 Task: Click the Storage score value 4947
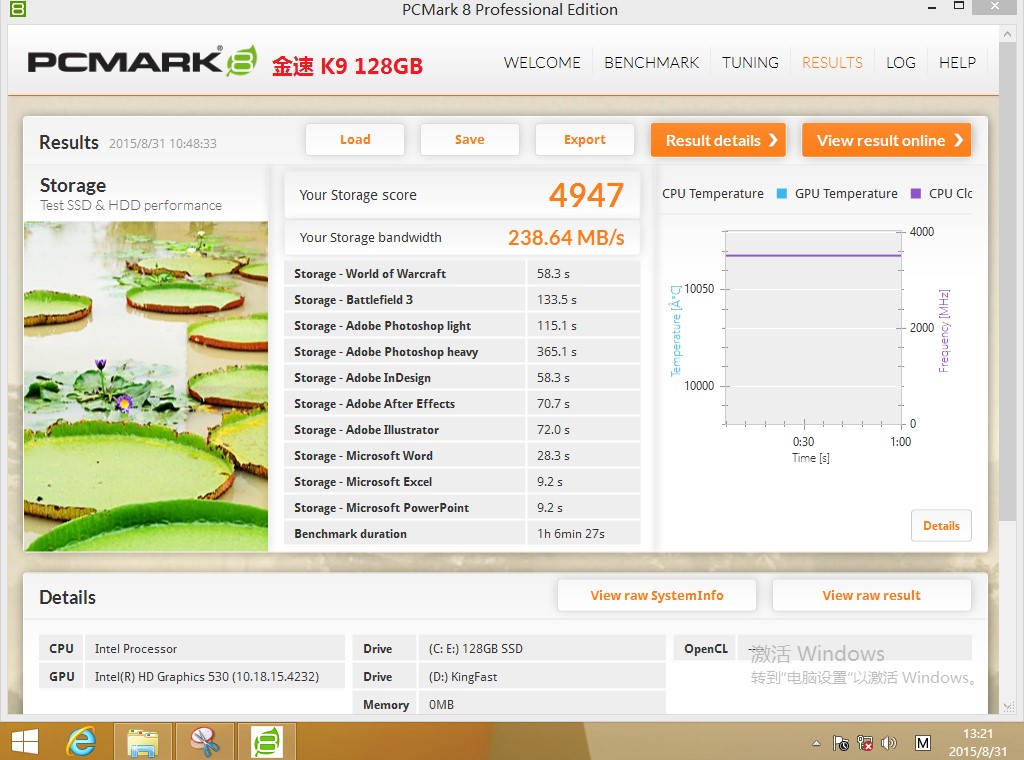point(586,195)
